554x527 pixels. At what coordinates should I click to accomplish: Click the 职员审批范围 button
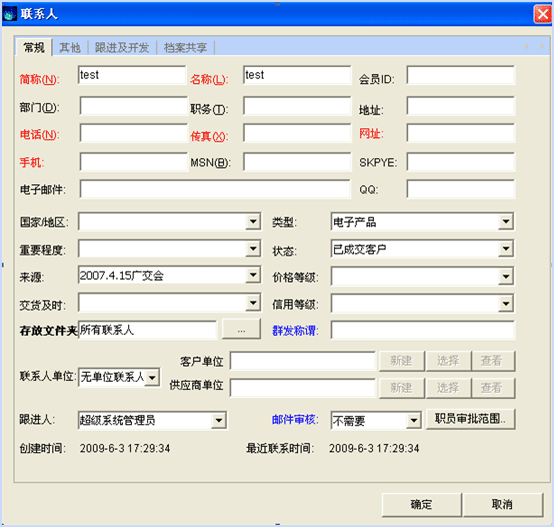470,419
